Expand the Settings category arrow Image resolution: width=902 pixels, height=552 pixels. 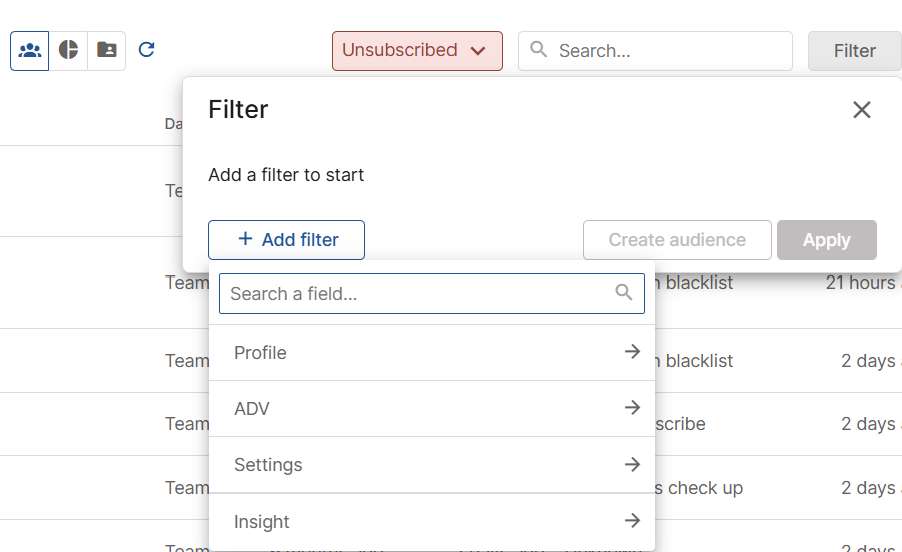[x=632, y=464]
